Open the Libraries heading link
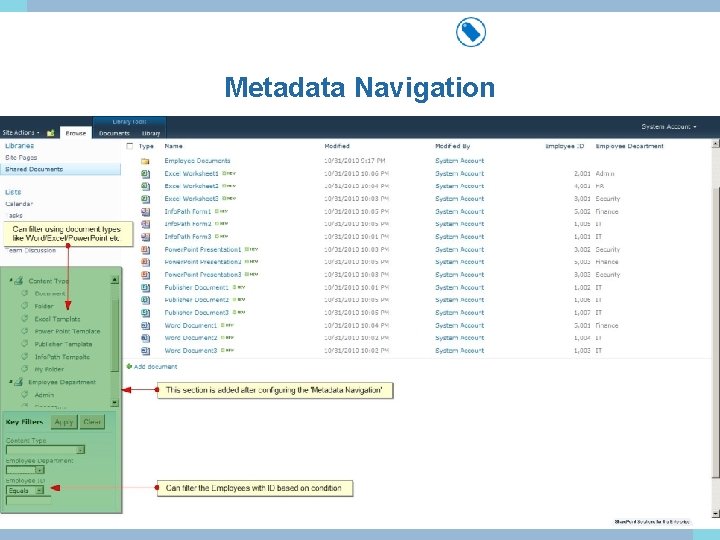Image resolution: width=720 pixels, height=540 pixels. 20,146
